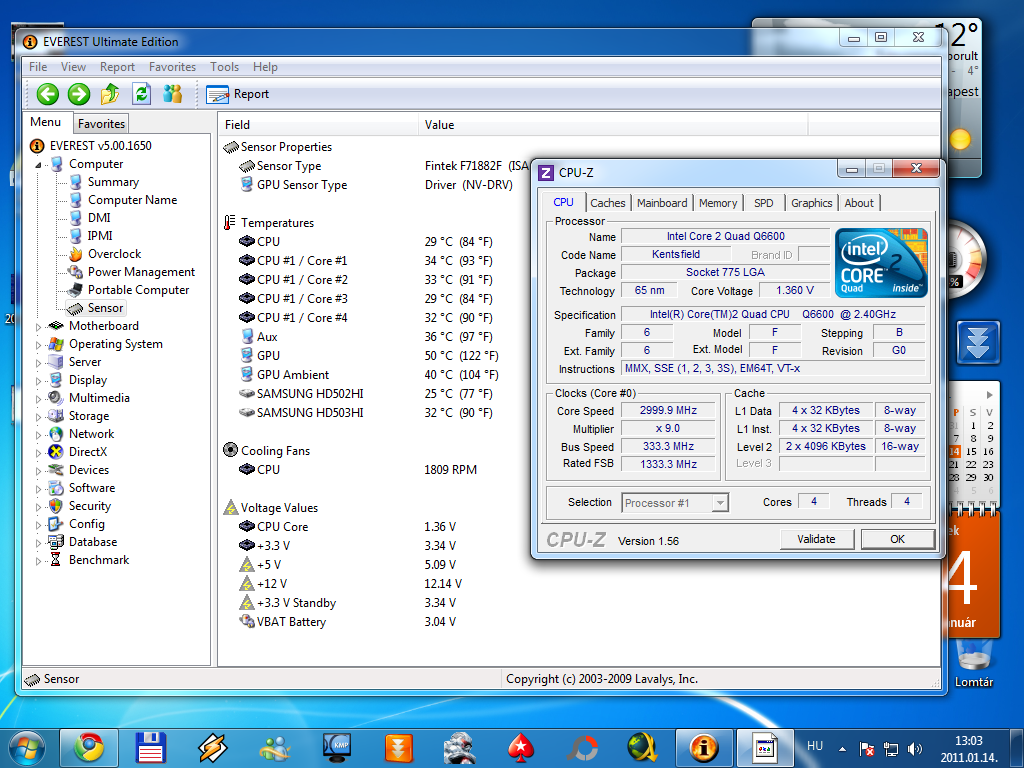Click the green Back arrow in EVEREST toolbar
Viewport: 1024px width, 768px height.
coord(47,94)
